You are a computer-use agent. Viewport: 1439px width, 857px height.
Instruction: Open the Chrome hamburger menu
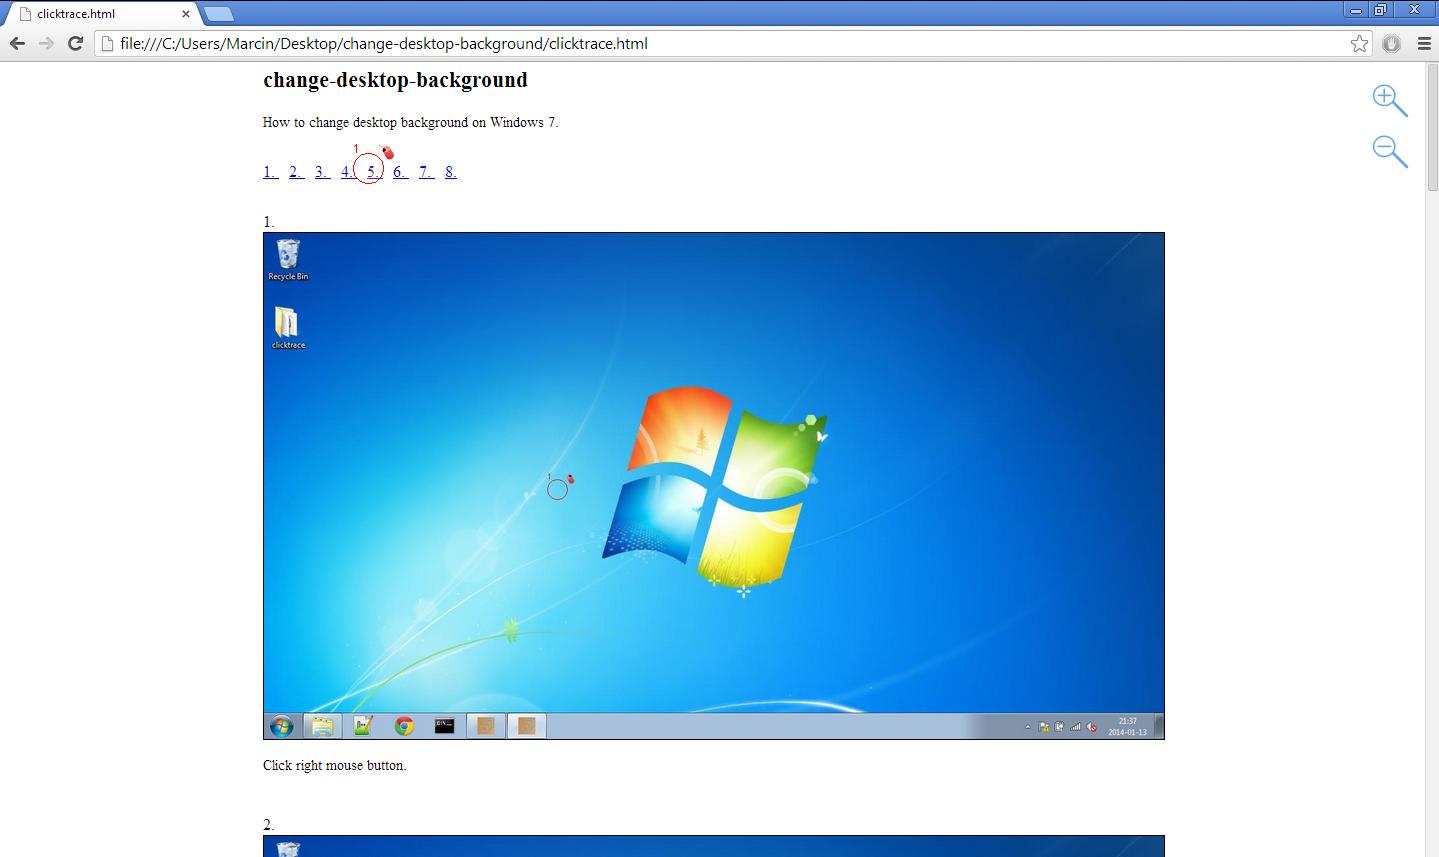[x=1424, y=43]
